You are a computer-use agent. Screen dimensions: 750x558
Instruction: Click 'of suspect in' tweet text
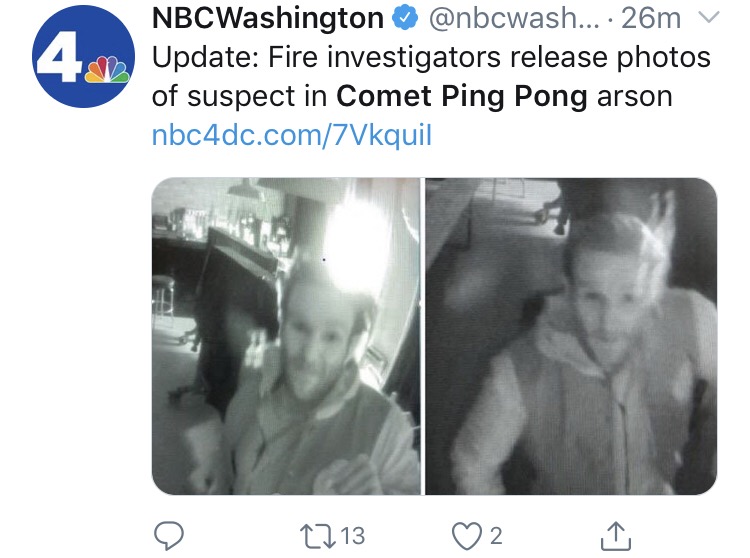(x=240, y=97)
